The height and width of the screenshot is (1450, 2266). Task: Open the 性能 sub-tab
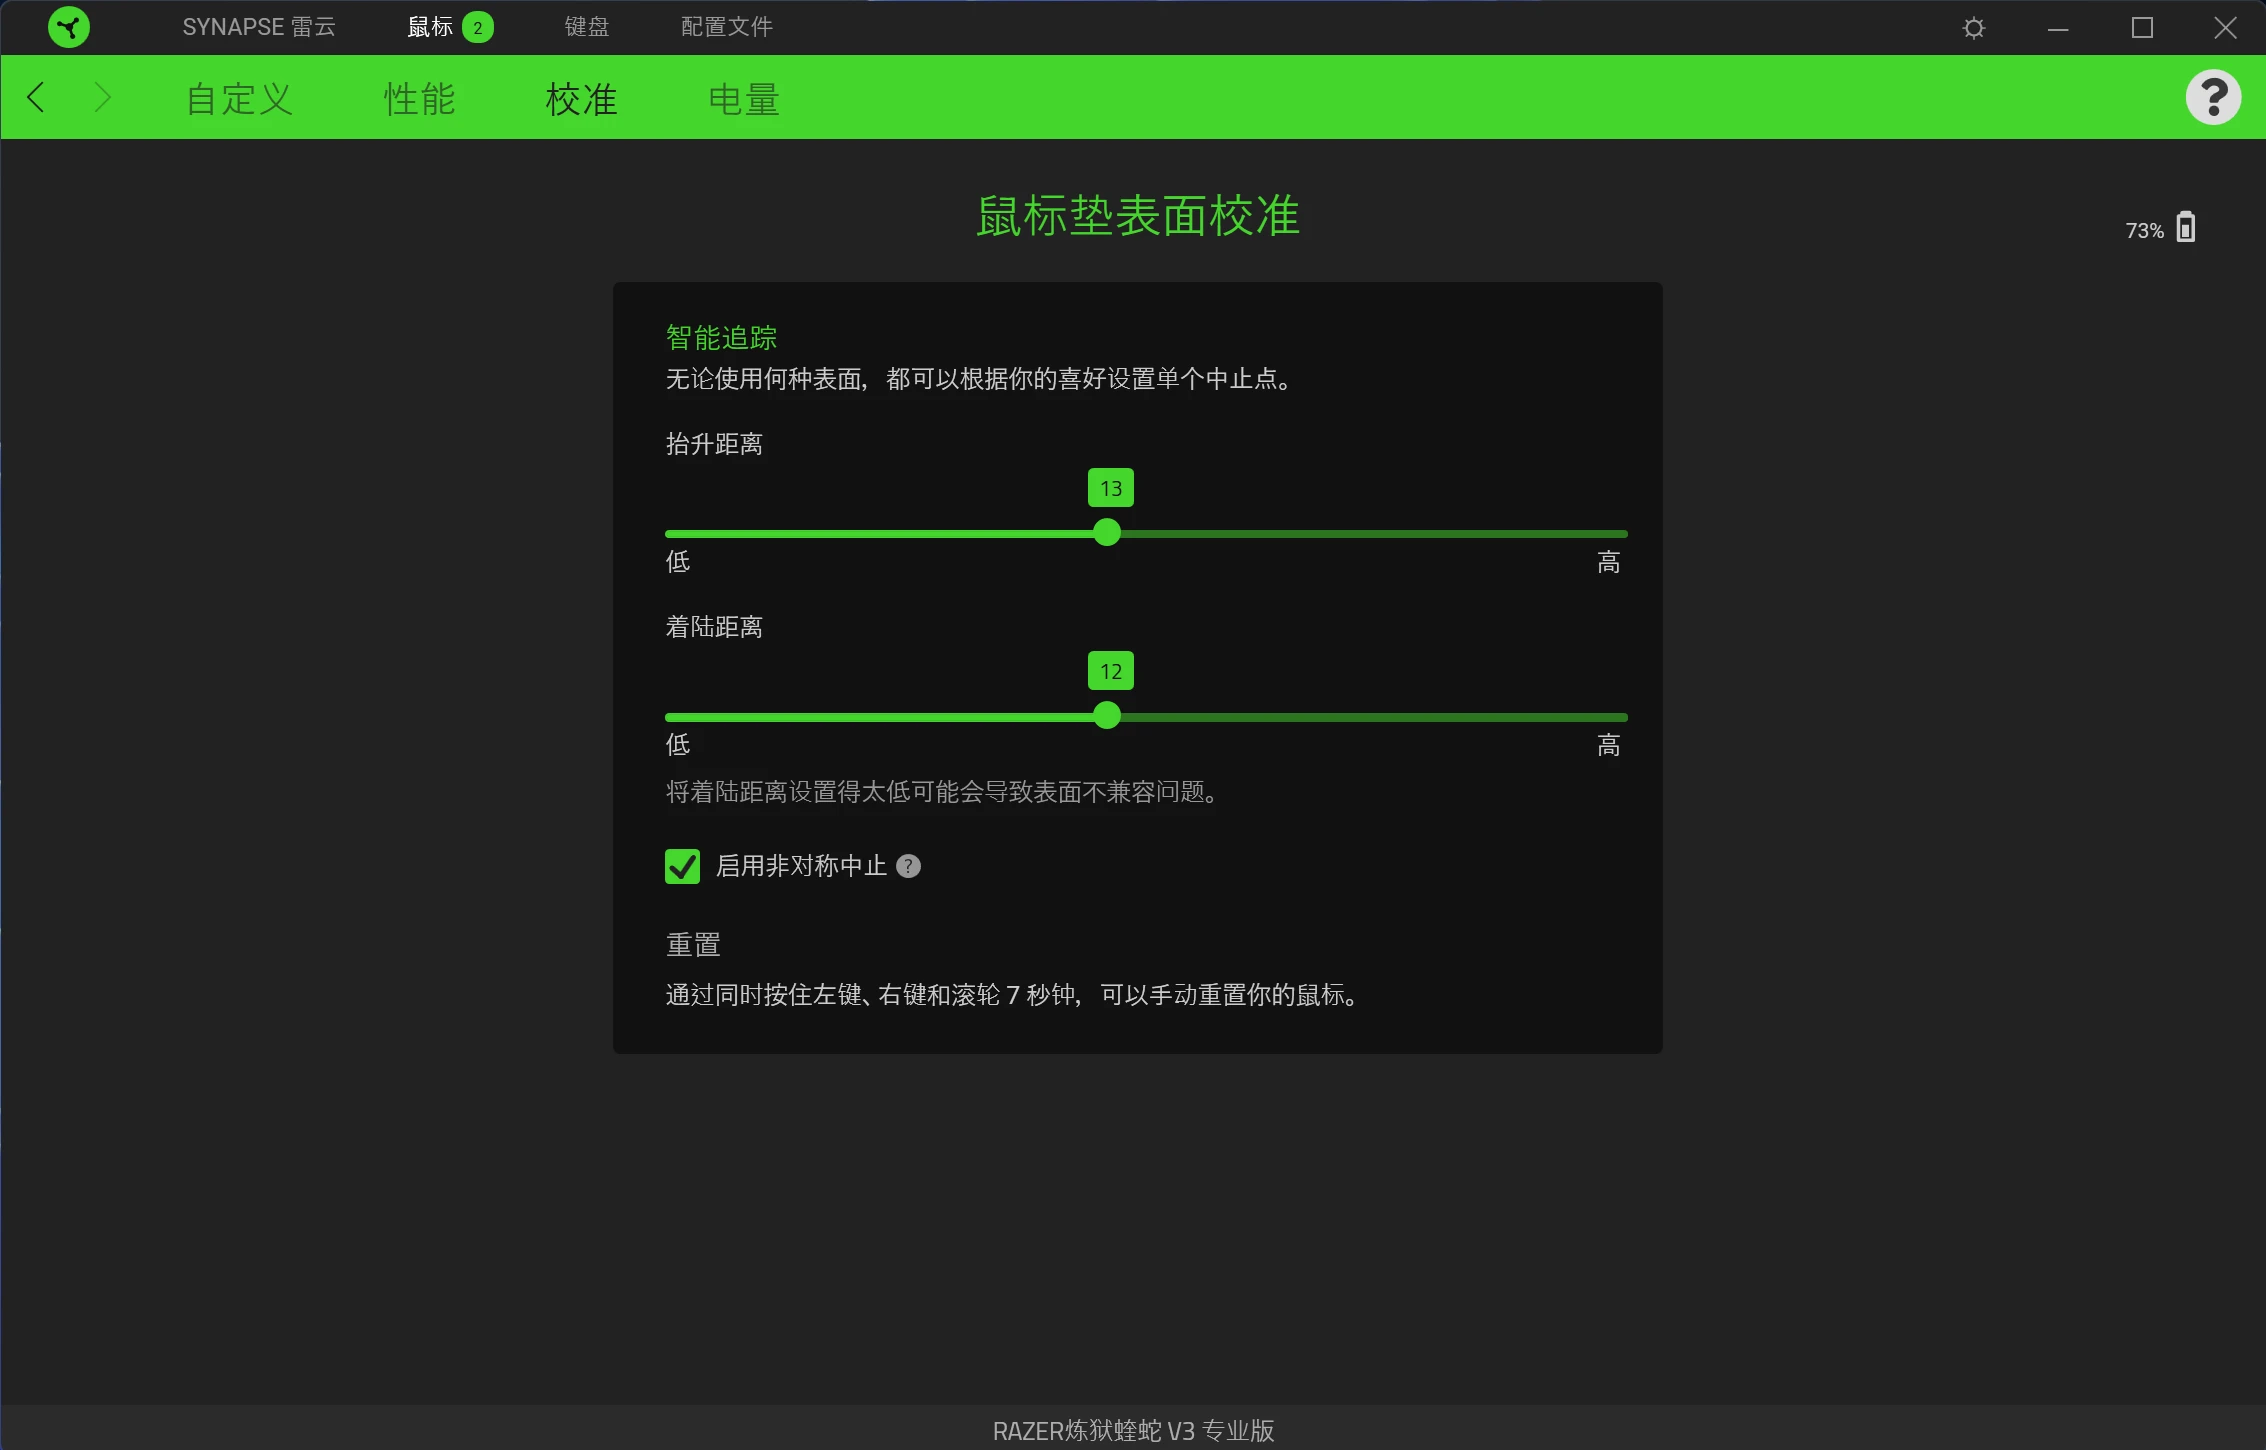[420, 98]
